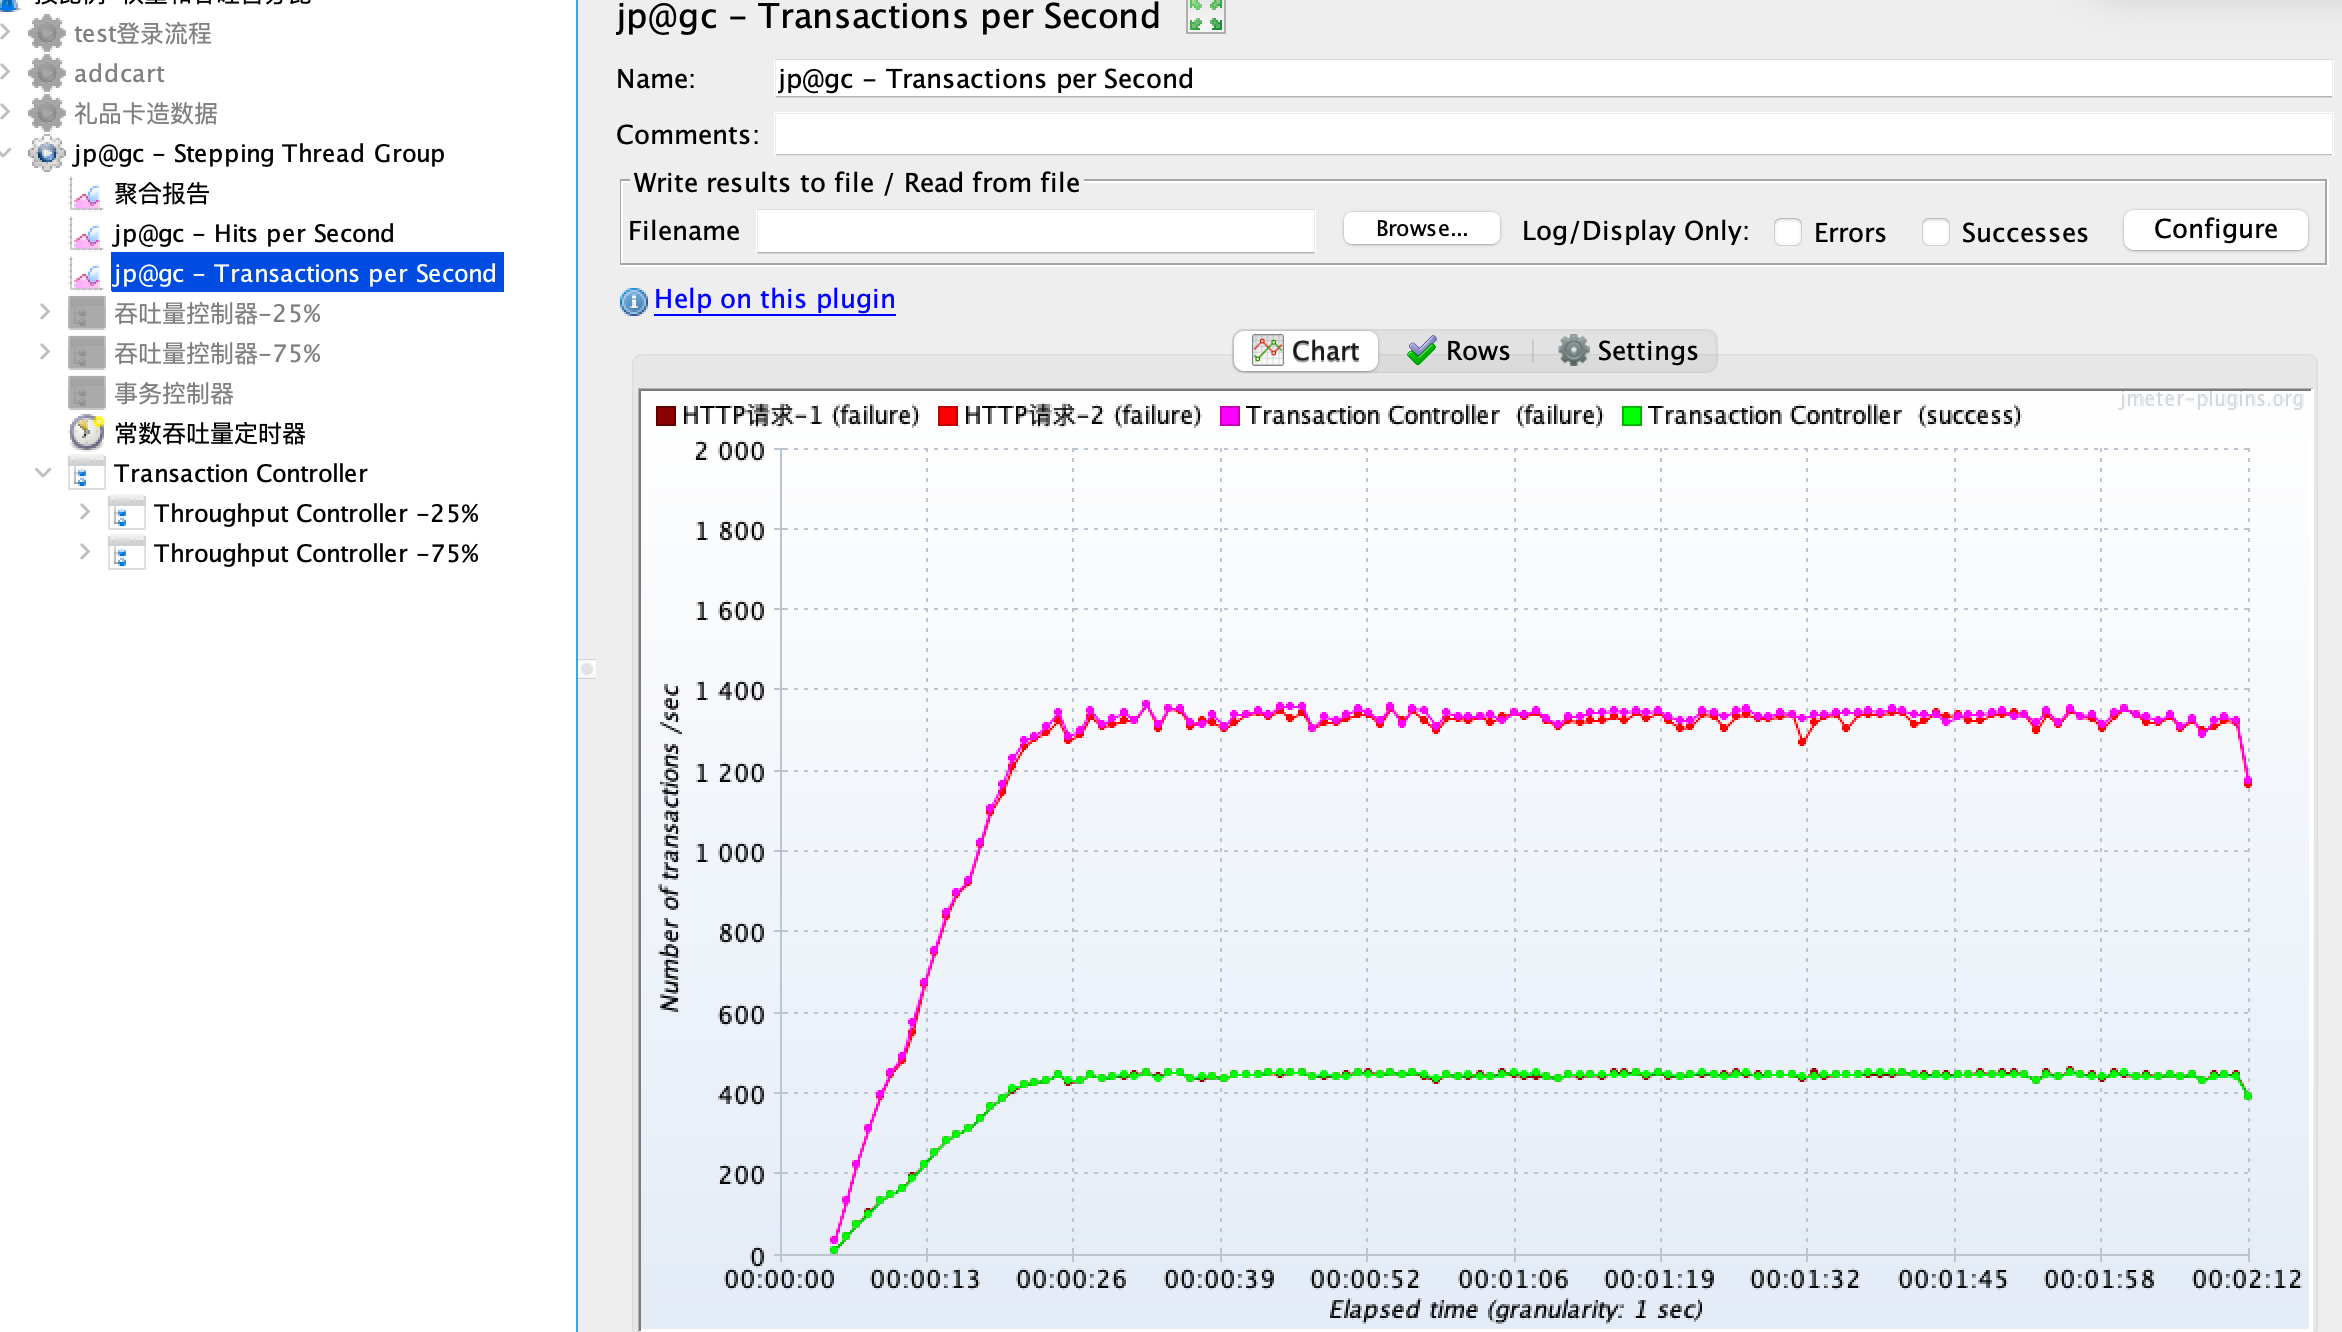This screenshot has width=2342, height=1332.
Task: Open the Help on this plugin link
Action: coord(774,299)
